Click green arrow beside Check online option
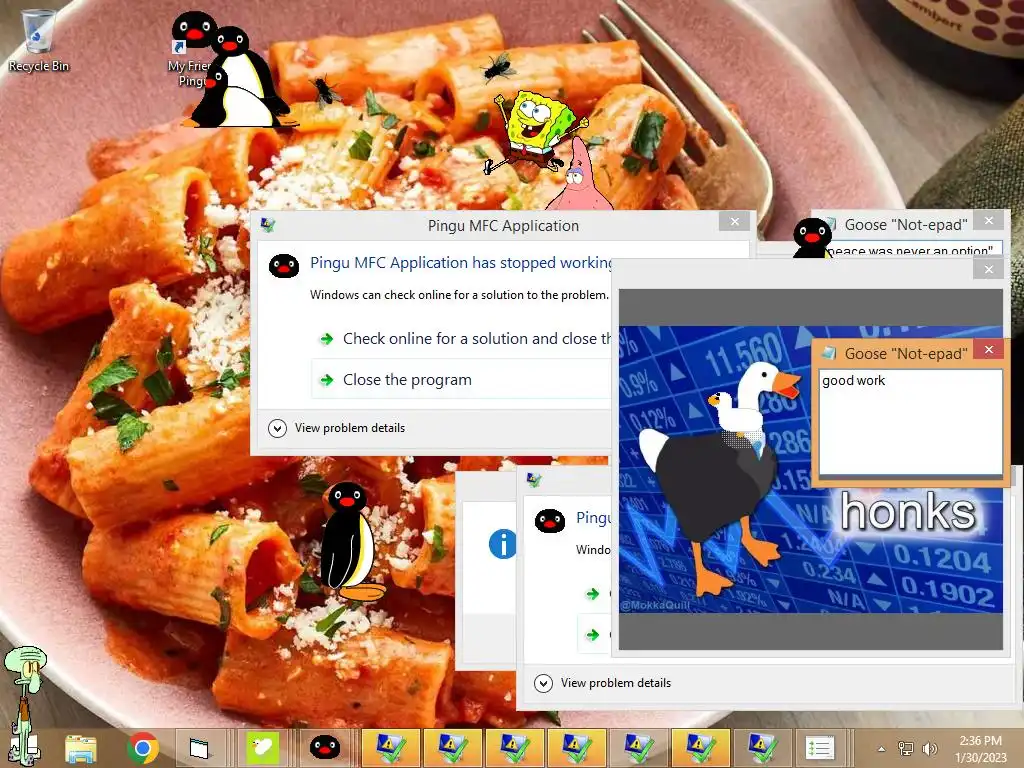This screenshot has width=1024, height=768. click(x=327, y=339)
